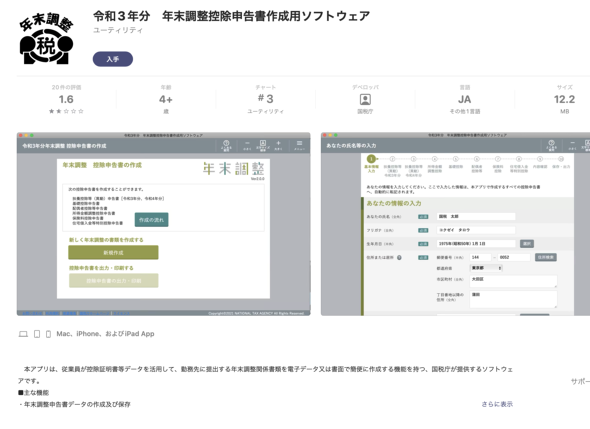Click the first app screenshot thumbnail
Image resolution: width=590 pixels, height=429 pixels.
point(164,224)
